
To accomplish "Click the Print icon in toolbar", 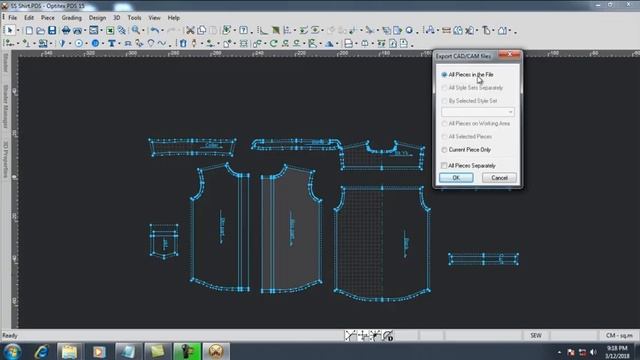I will pos(66,30).
